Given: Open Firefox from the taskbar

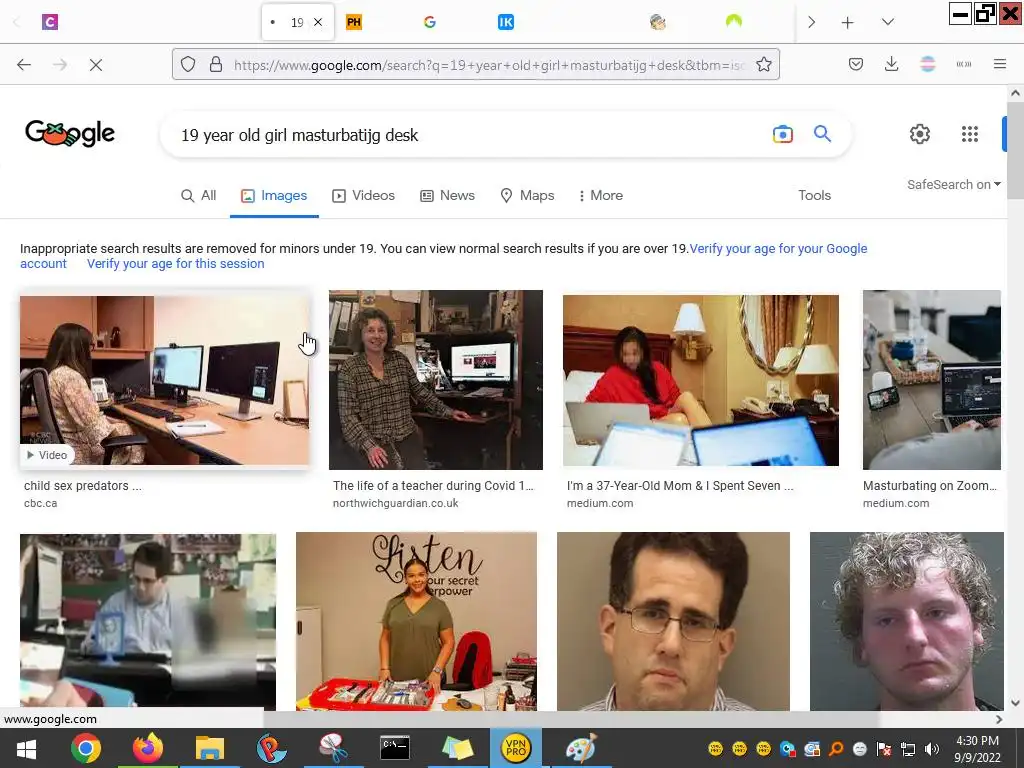Looking at the screenshot, I should 148,748.
